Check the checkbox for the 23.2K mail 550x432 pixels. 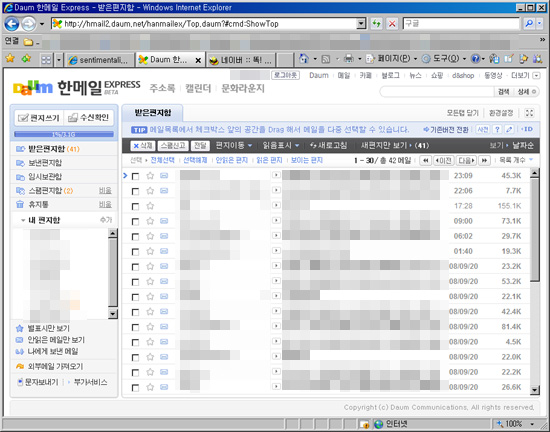135,267
